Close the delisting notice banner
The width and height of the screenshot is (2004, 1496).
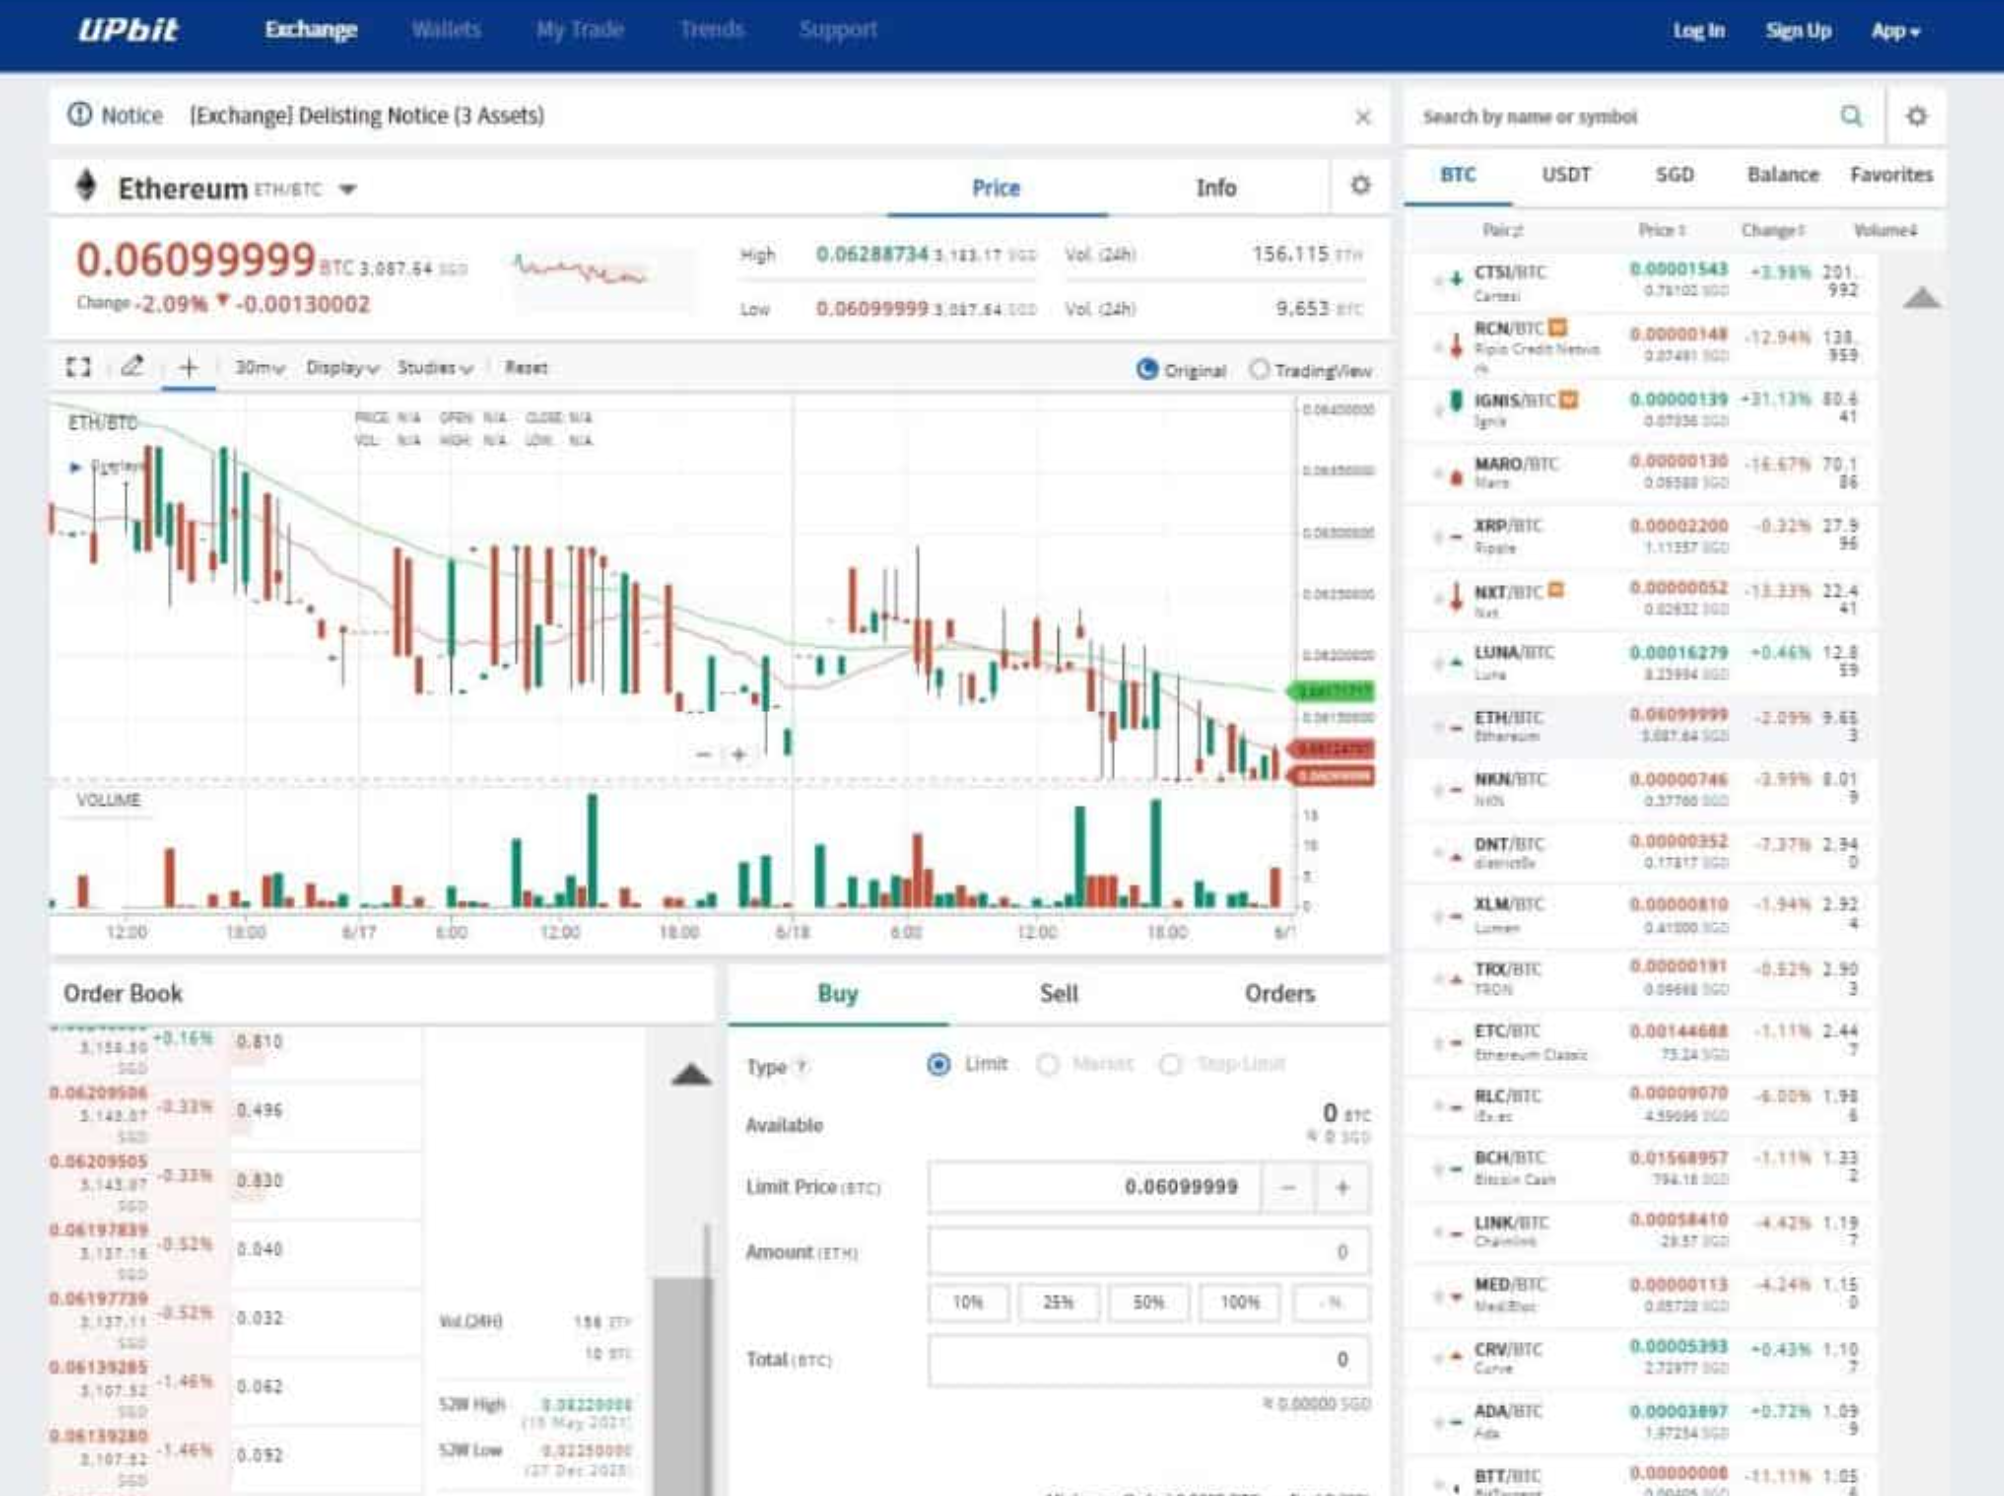(1363, 117)
